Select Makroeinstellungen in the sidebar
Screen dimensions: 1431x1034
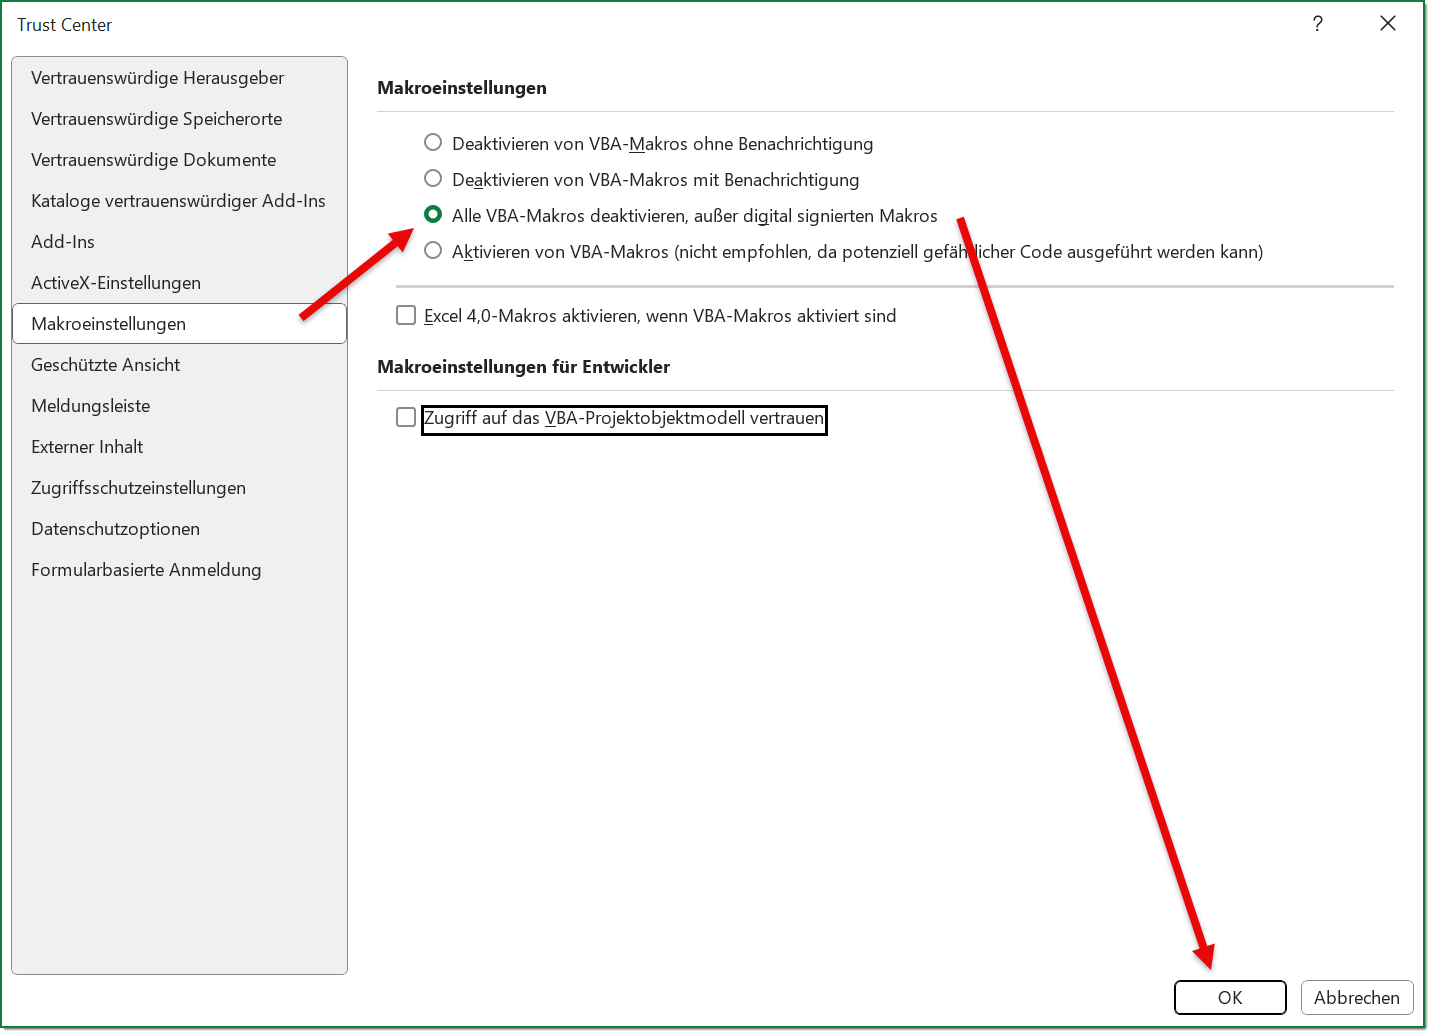[108, 324]
